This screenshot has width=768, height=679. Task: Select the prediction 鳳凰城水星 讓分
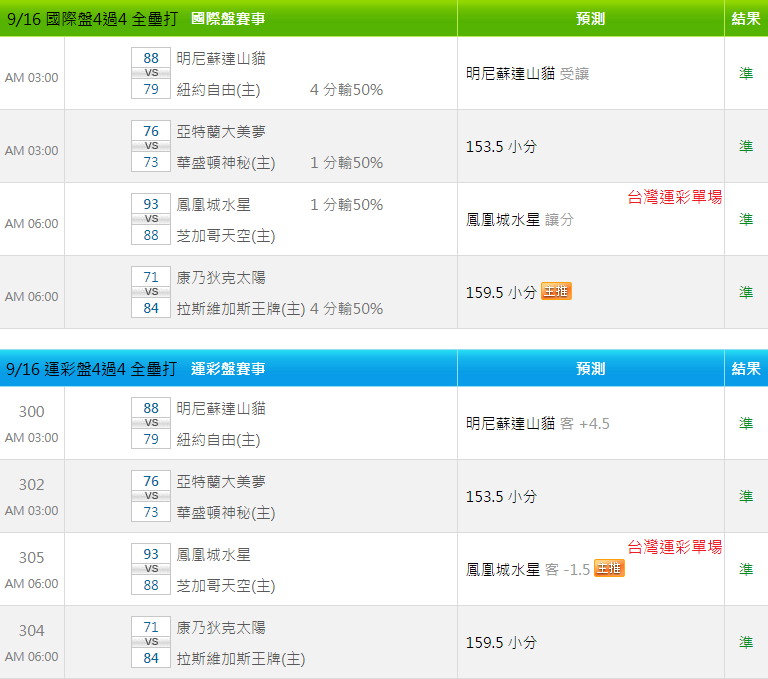coord(520,219)
